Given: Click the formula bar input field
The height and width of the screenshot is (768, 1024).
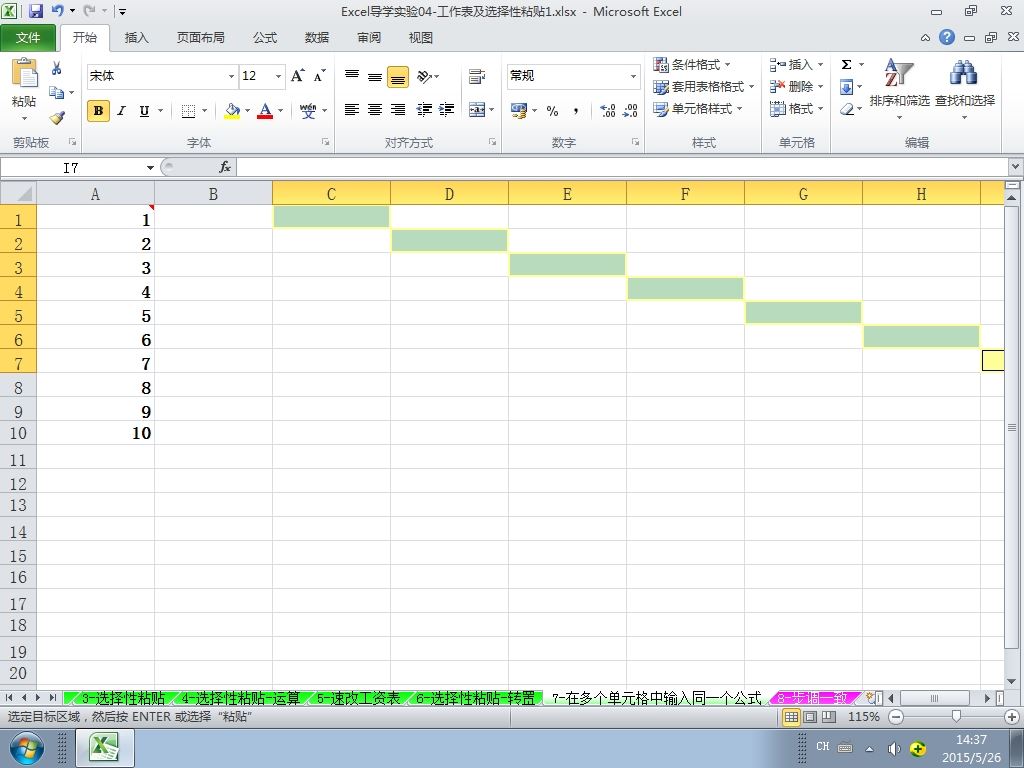Looking at the screenshot, I should pyautogui.click(x=623, y=168).
